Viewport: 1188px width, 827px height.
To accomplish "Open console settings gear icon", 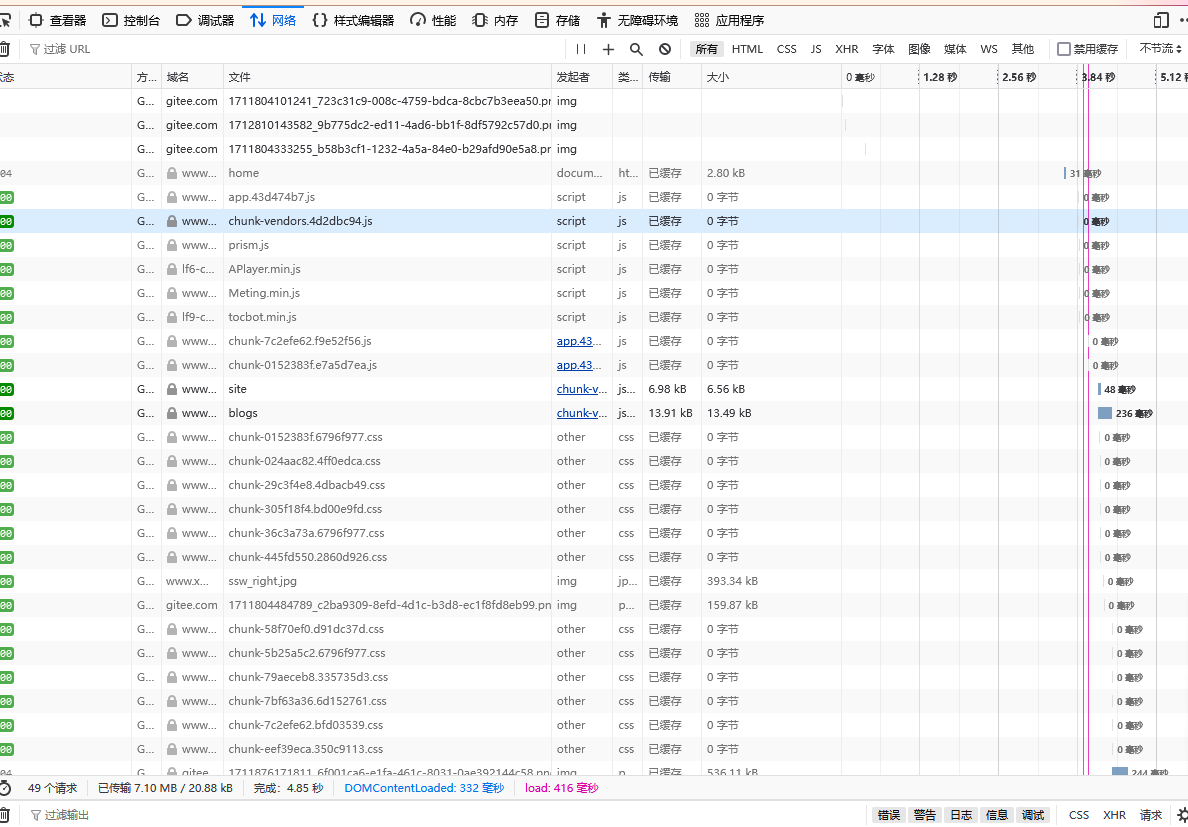I will 1182,815.
